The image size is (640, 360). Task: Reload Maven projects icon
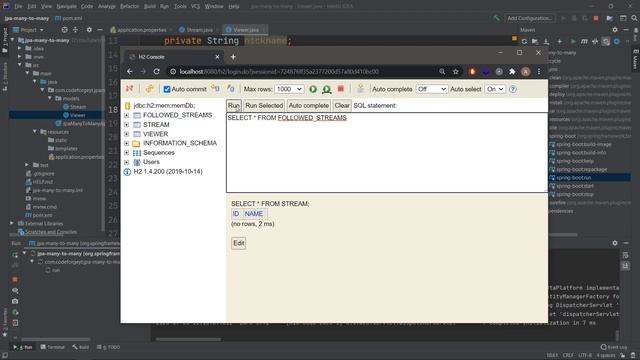point(524,41)
